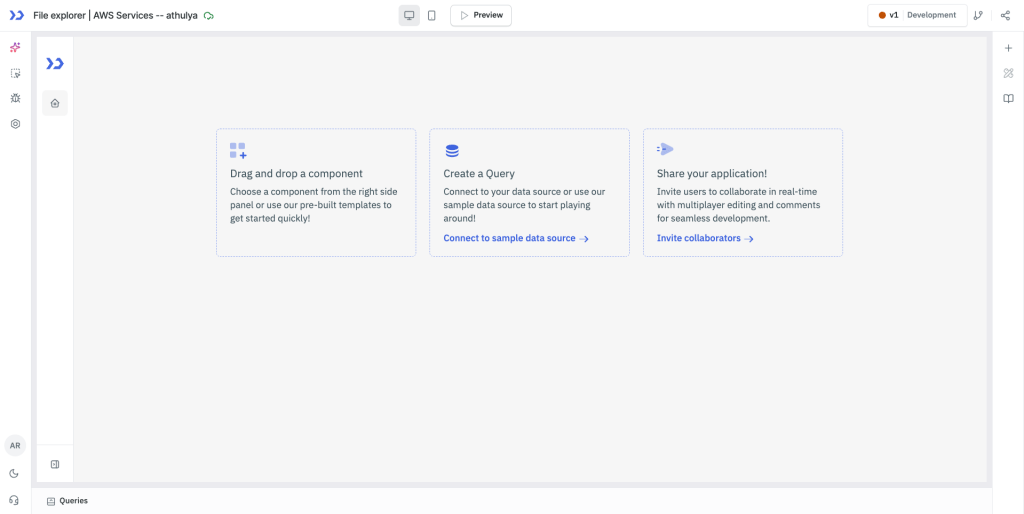Click the share icon in header

[1005, 15]
